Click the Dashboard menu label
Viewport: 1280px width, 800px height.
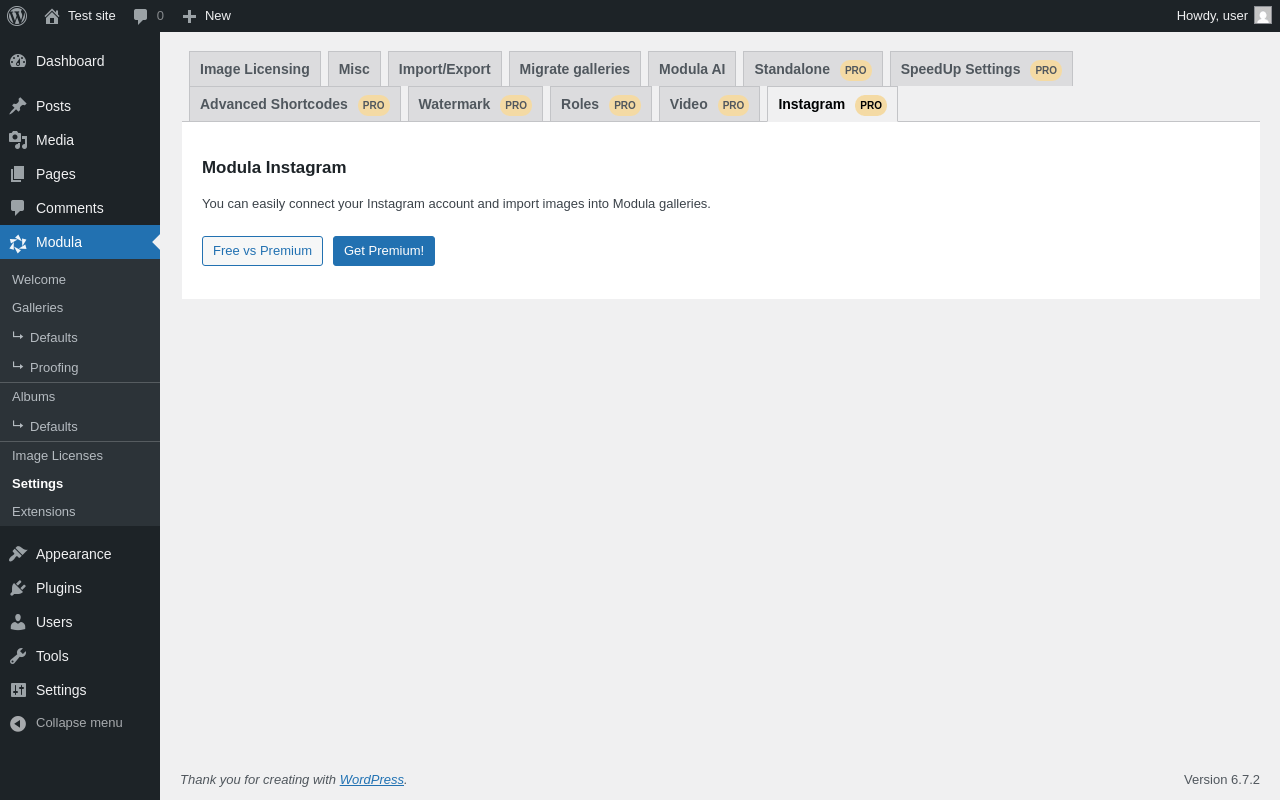[70, 61]
